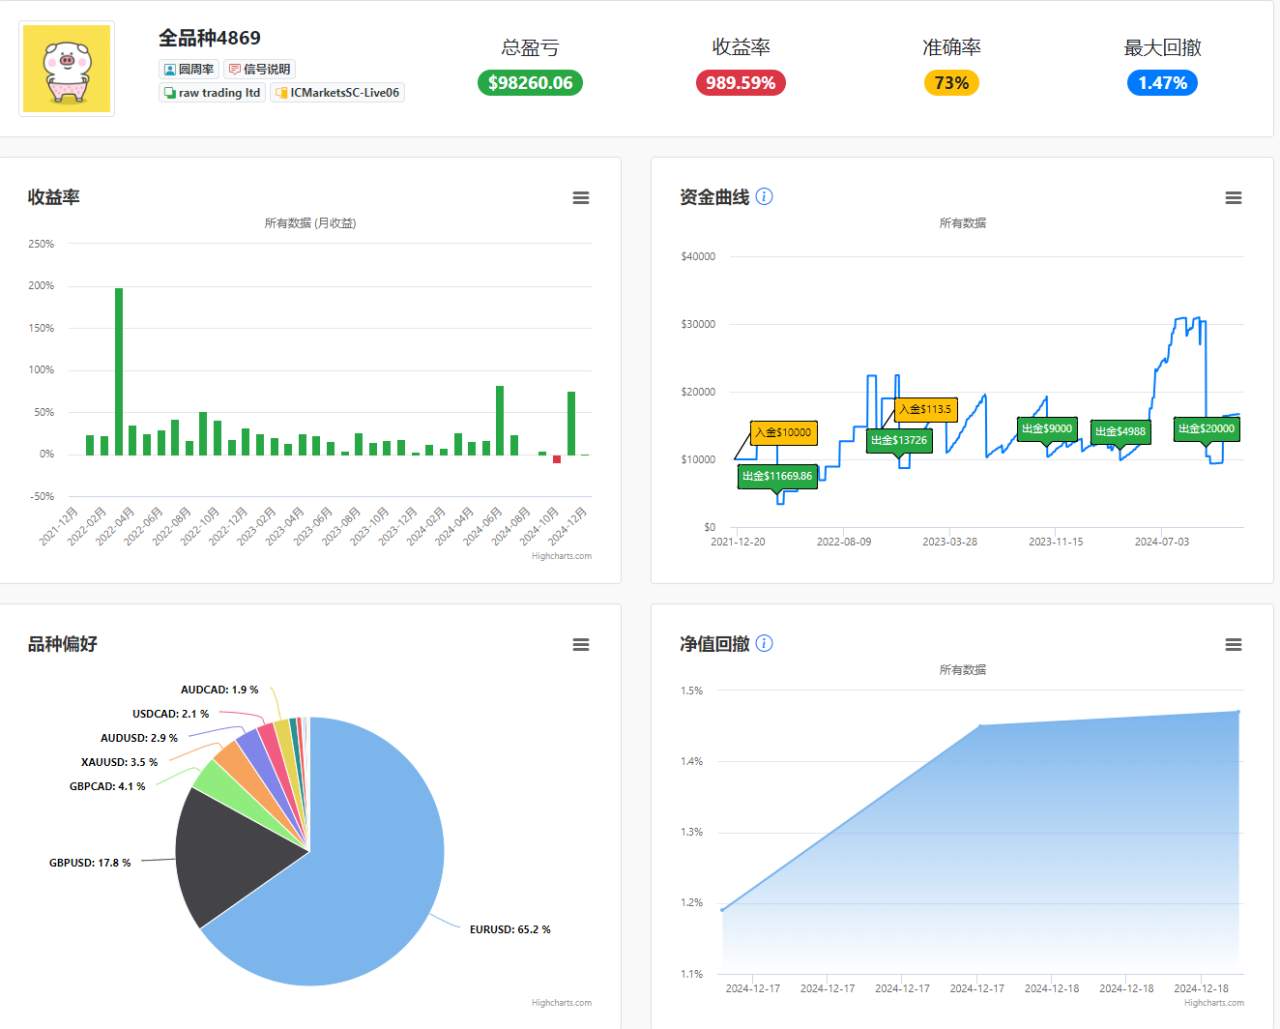Click the 73% accuracy badge
This screenshot has height=1029, width=1280.
951,83
